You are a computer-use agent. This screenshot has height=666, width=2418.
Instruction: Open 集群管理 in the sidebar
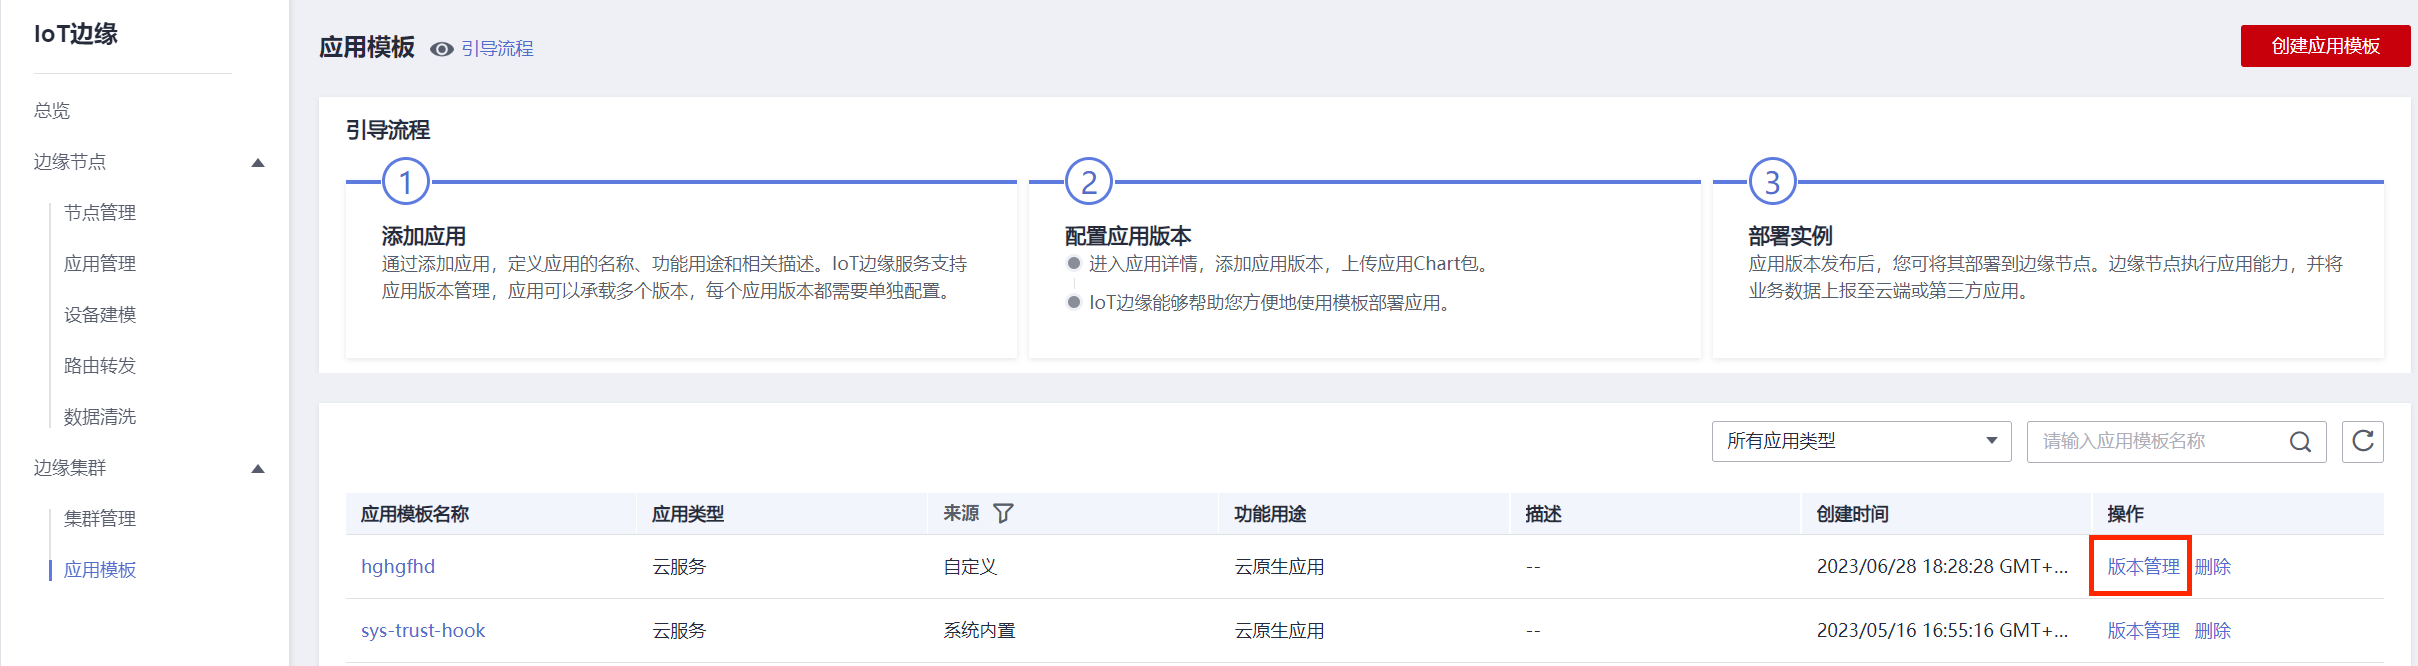(x=100, y=518)
